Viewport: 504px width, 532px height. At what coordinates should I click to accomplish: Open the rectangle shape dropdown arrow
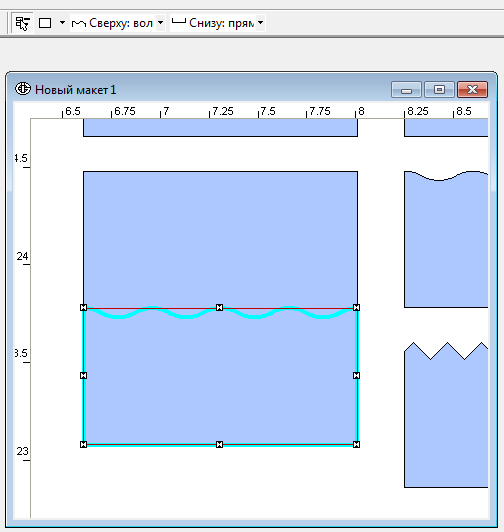[62, 23]
